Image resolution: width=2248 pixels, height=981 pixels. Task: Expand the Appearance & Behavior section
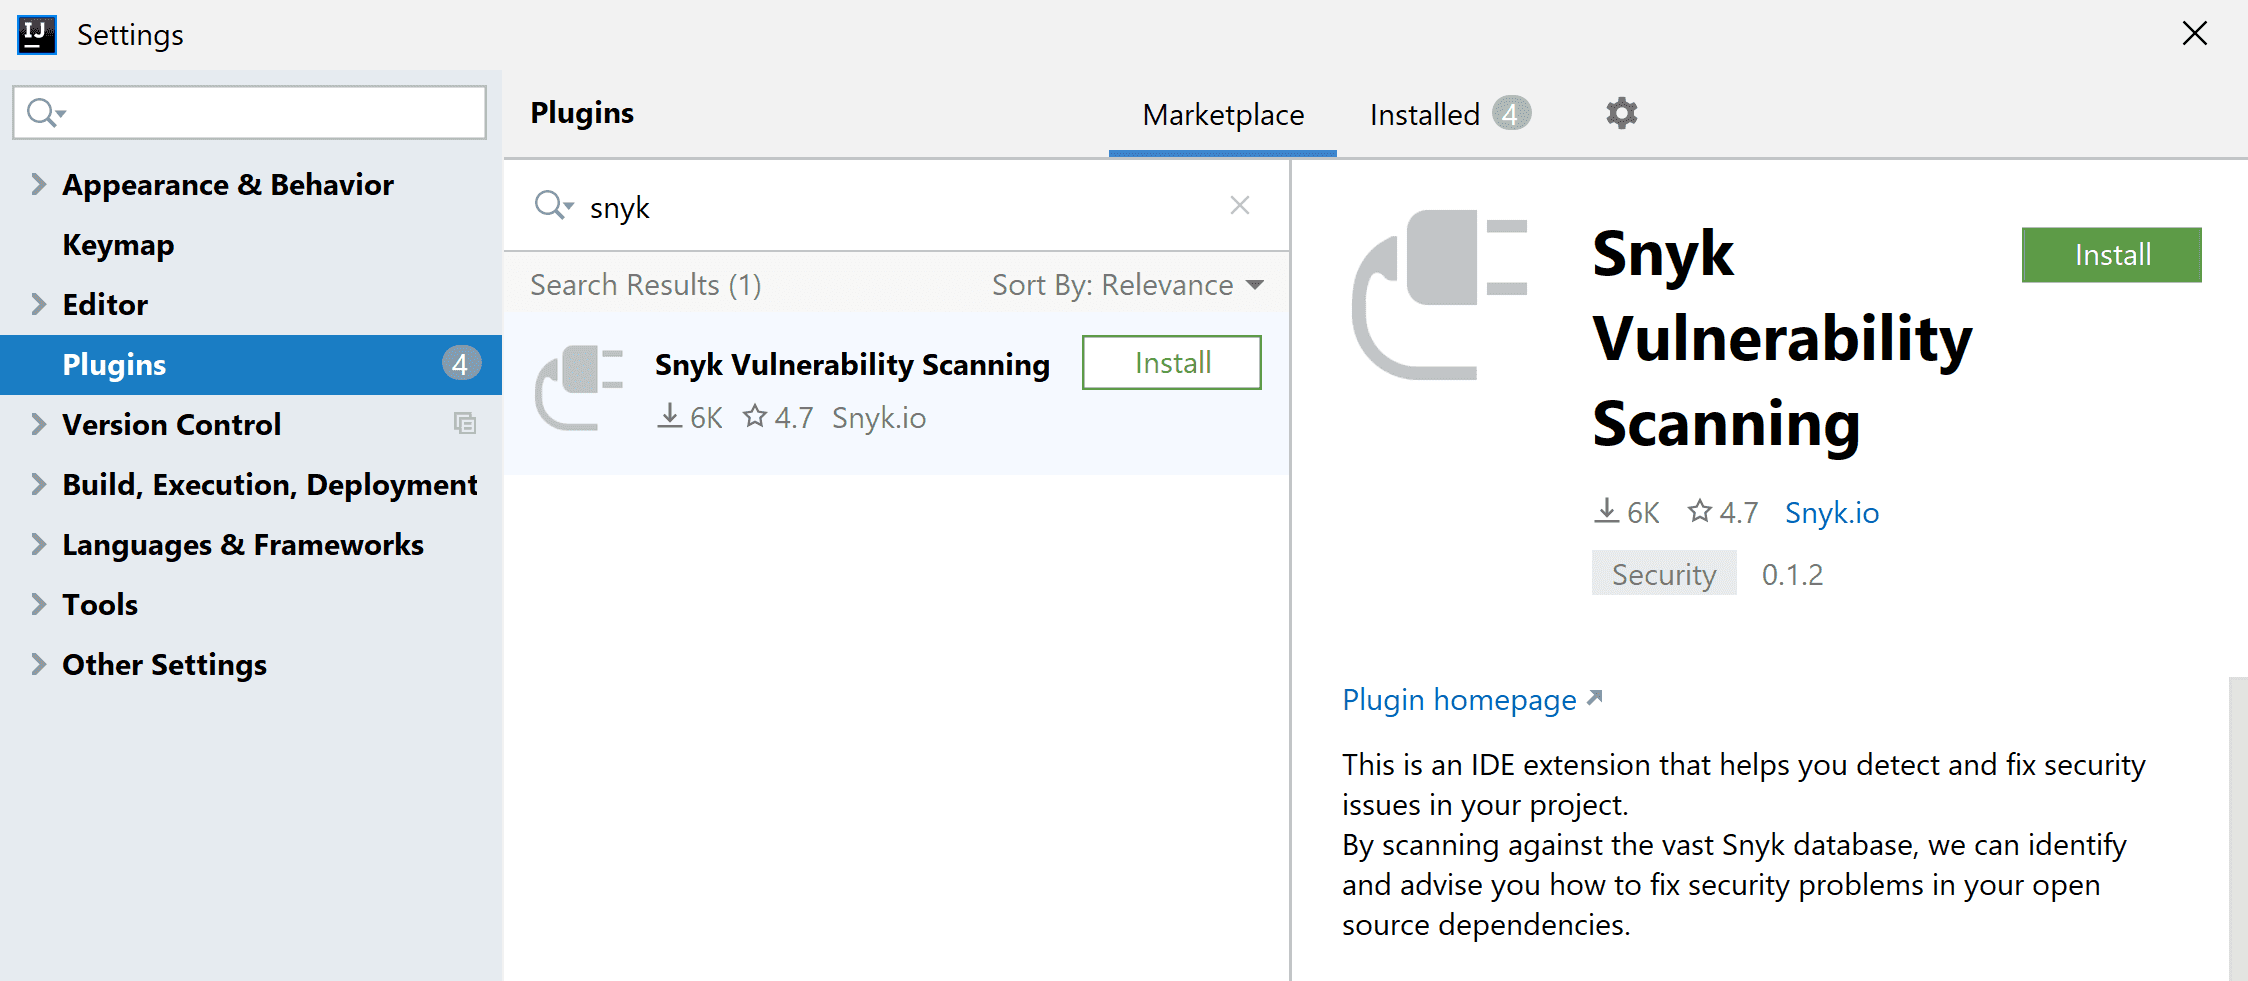(x=38, y=185)
